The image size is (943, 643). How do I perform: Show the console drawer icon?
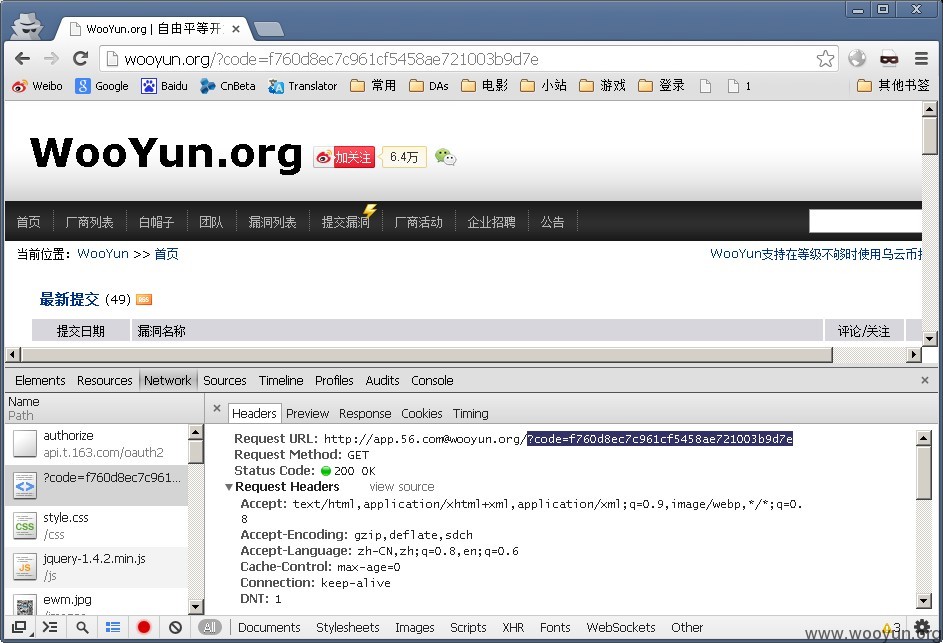(x=50, y=627)
